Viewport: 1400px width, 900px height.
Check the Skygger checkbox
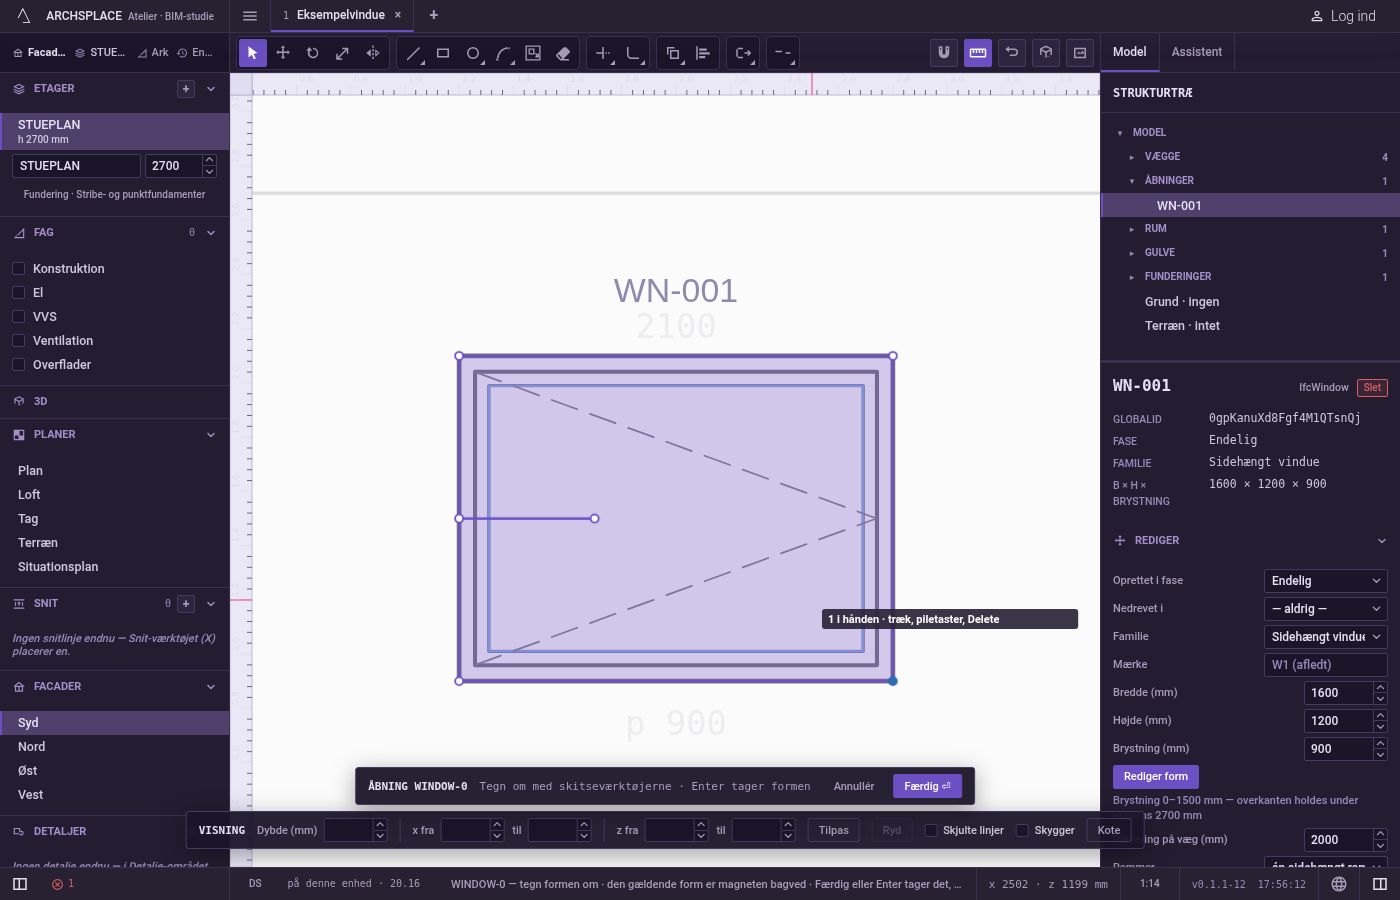point(1022,830)
